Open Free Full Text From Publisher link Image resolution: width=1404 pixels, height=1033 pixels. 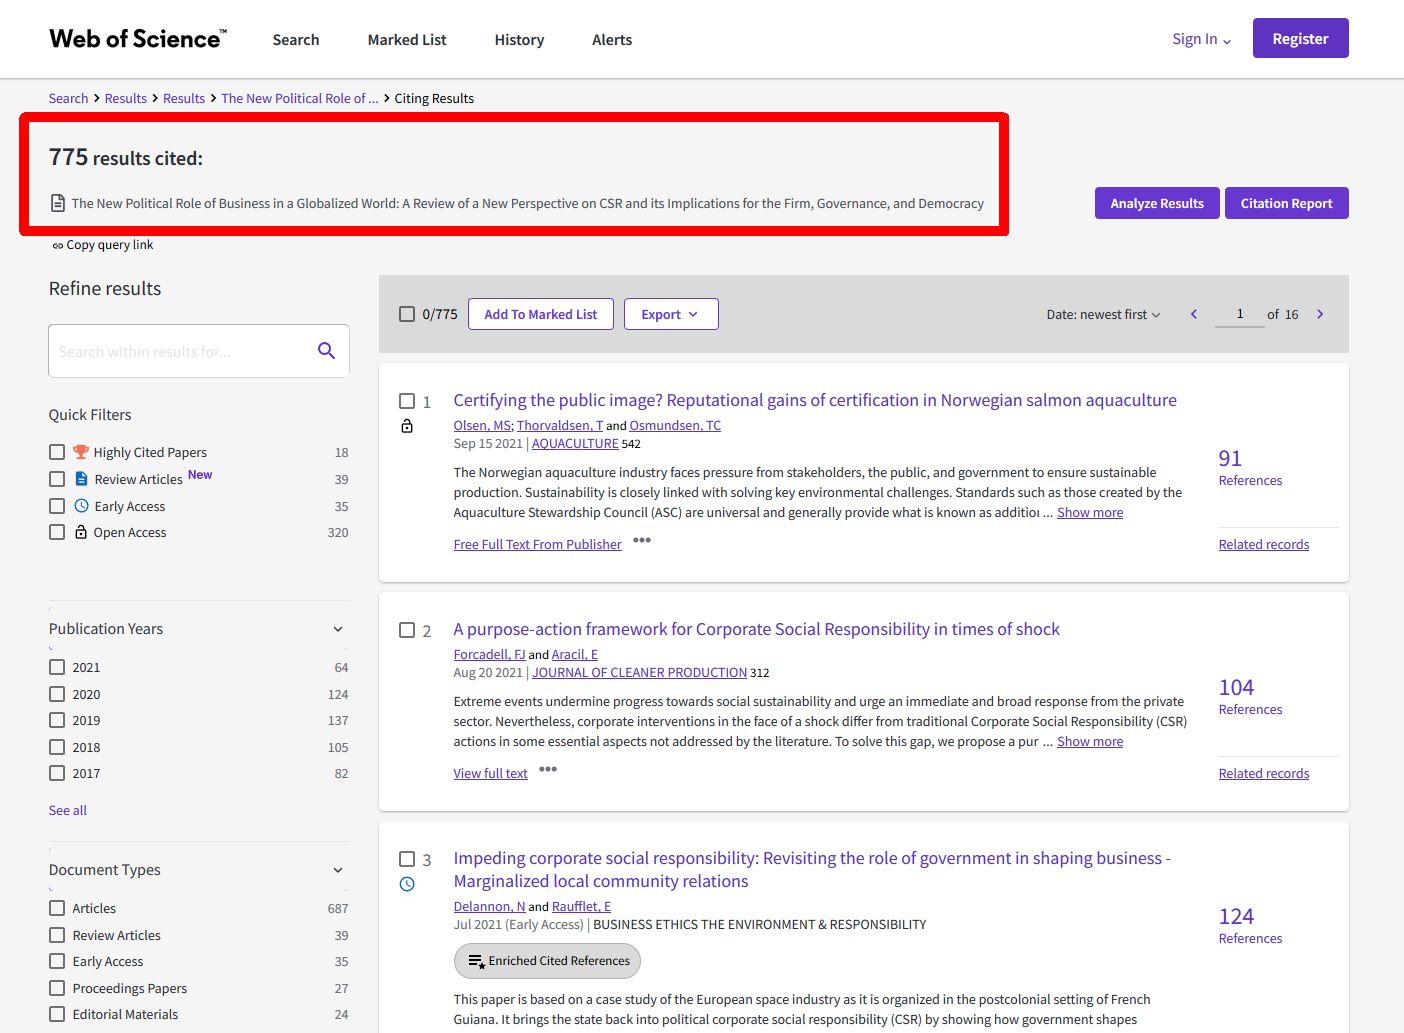(537, 544)
